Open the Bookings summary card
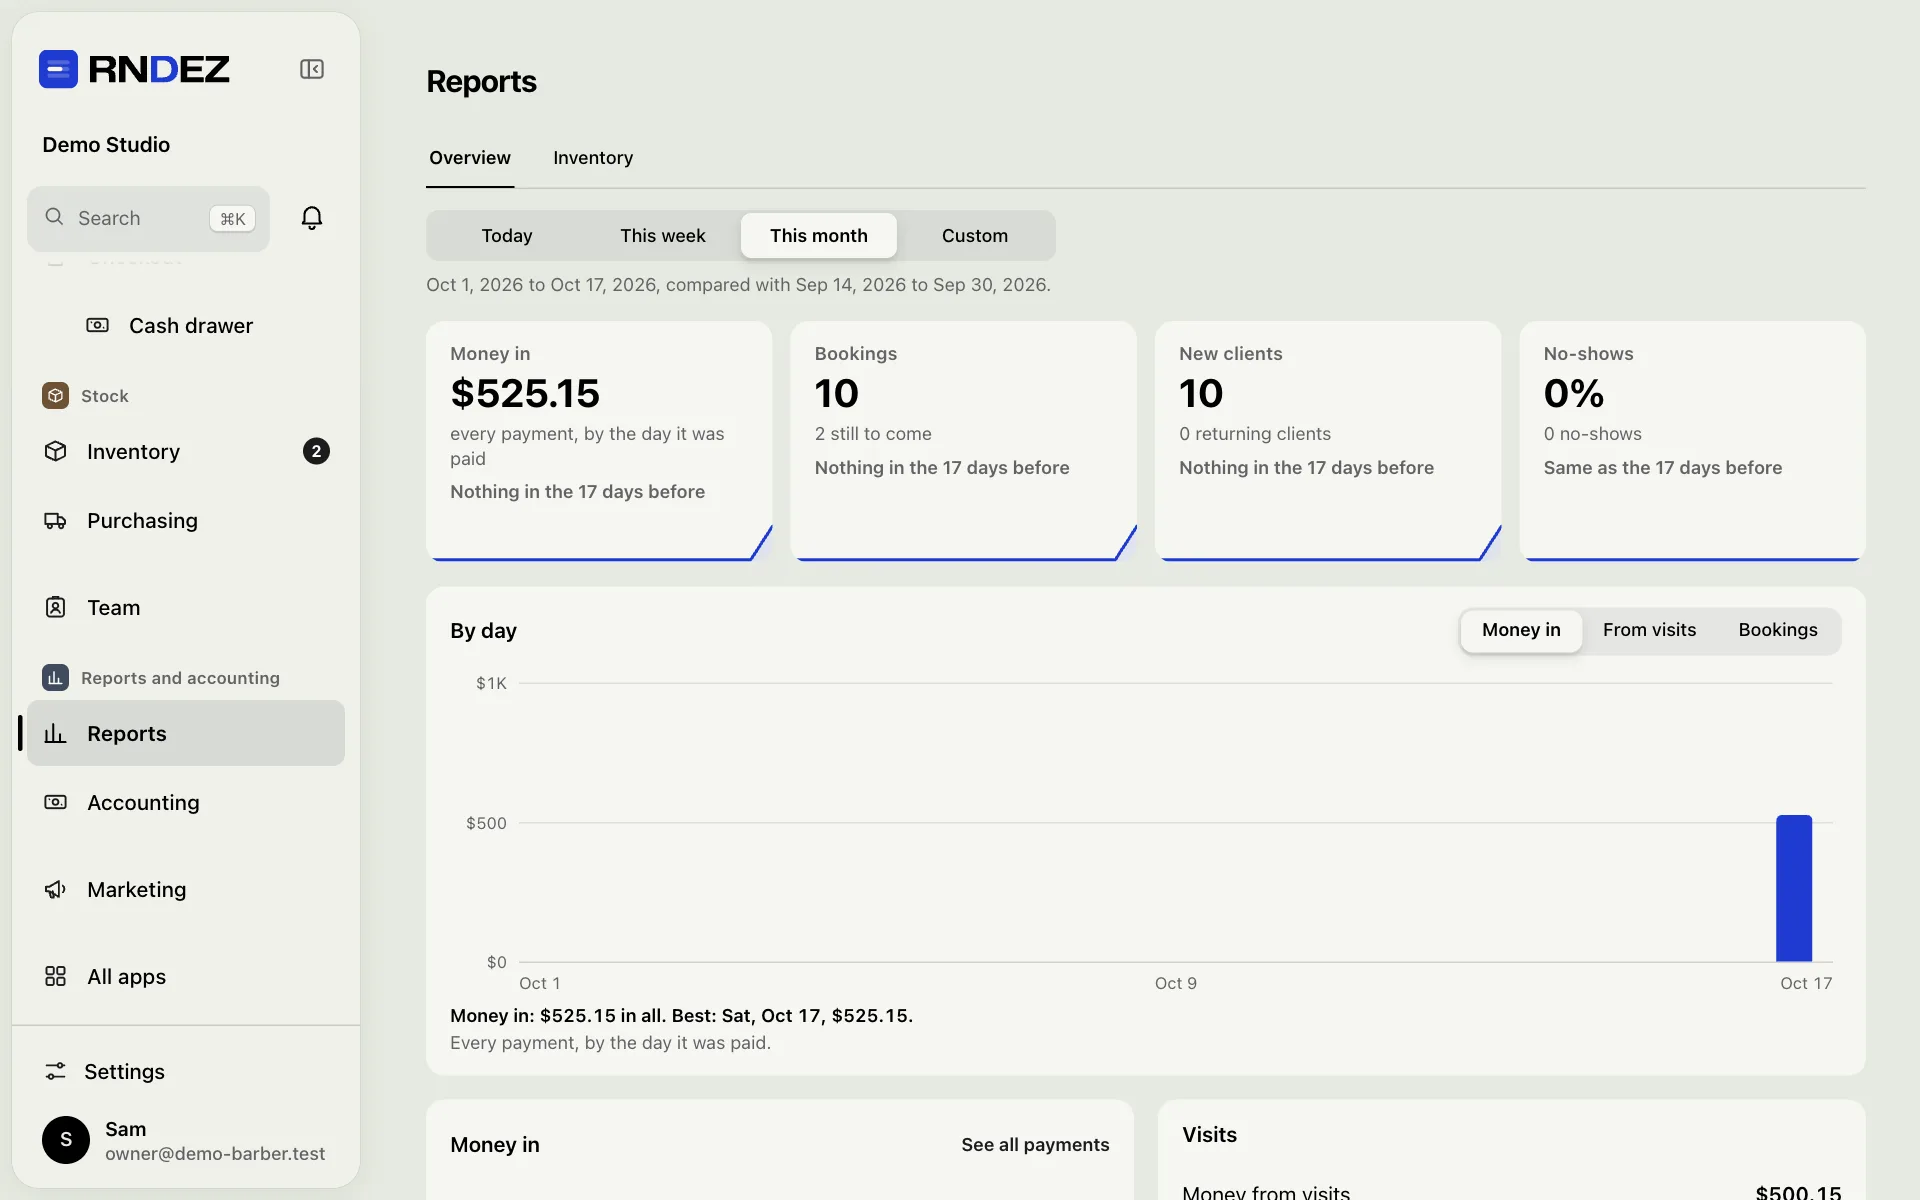 (963, 441)
